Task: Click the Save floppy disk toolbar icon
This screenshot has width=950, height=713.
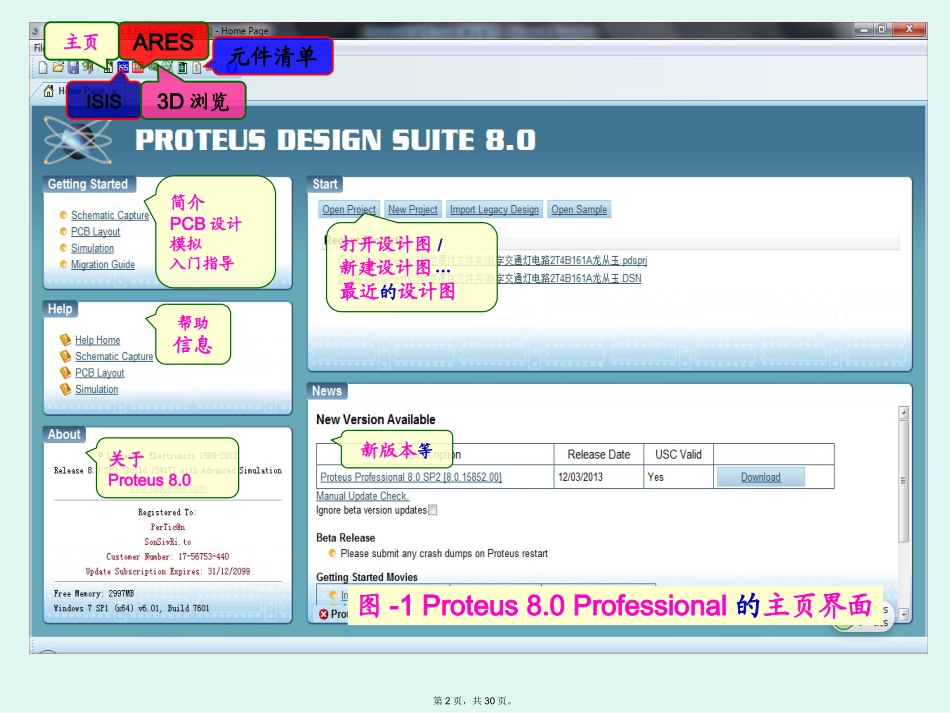Action: [73, 67]
